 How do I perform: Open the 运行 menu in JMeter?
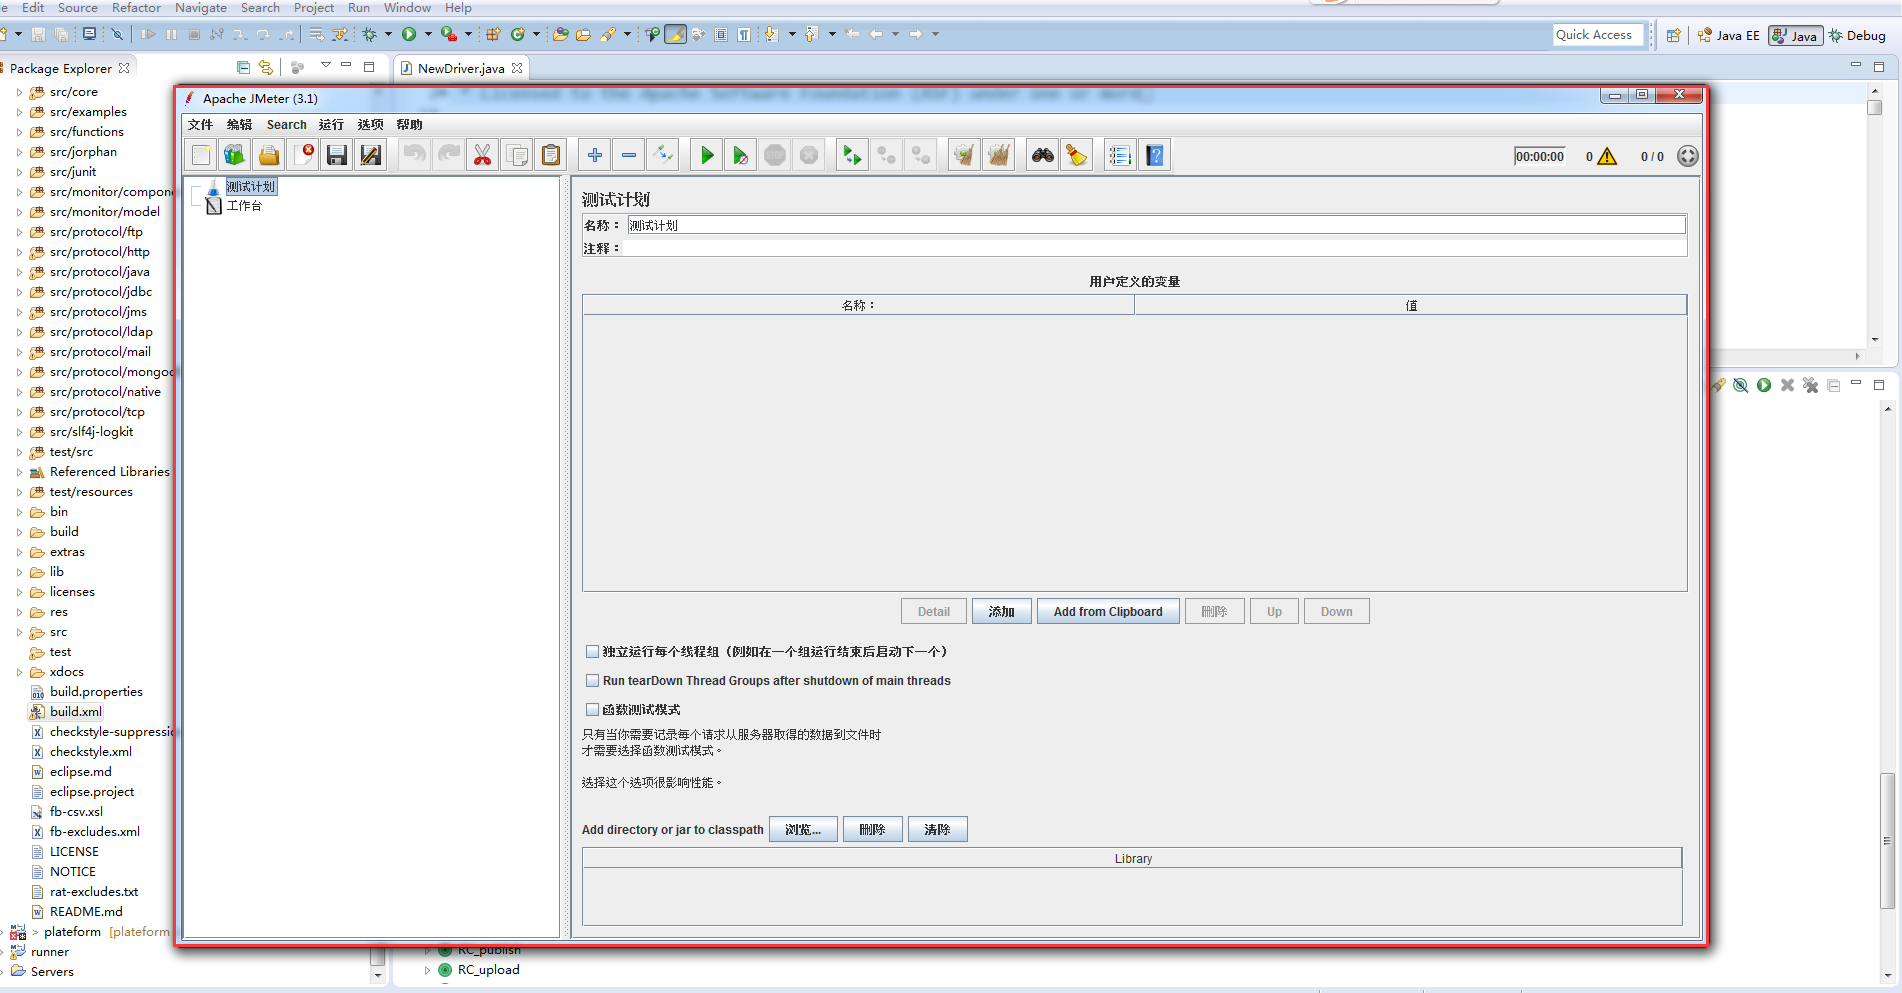331,125
